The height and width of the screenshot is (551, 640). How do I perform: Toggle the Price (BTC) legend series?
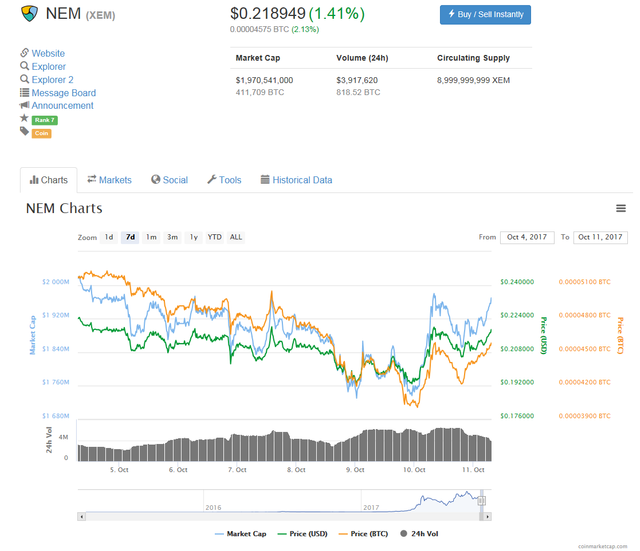click(363, 534)
